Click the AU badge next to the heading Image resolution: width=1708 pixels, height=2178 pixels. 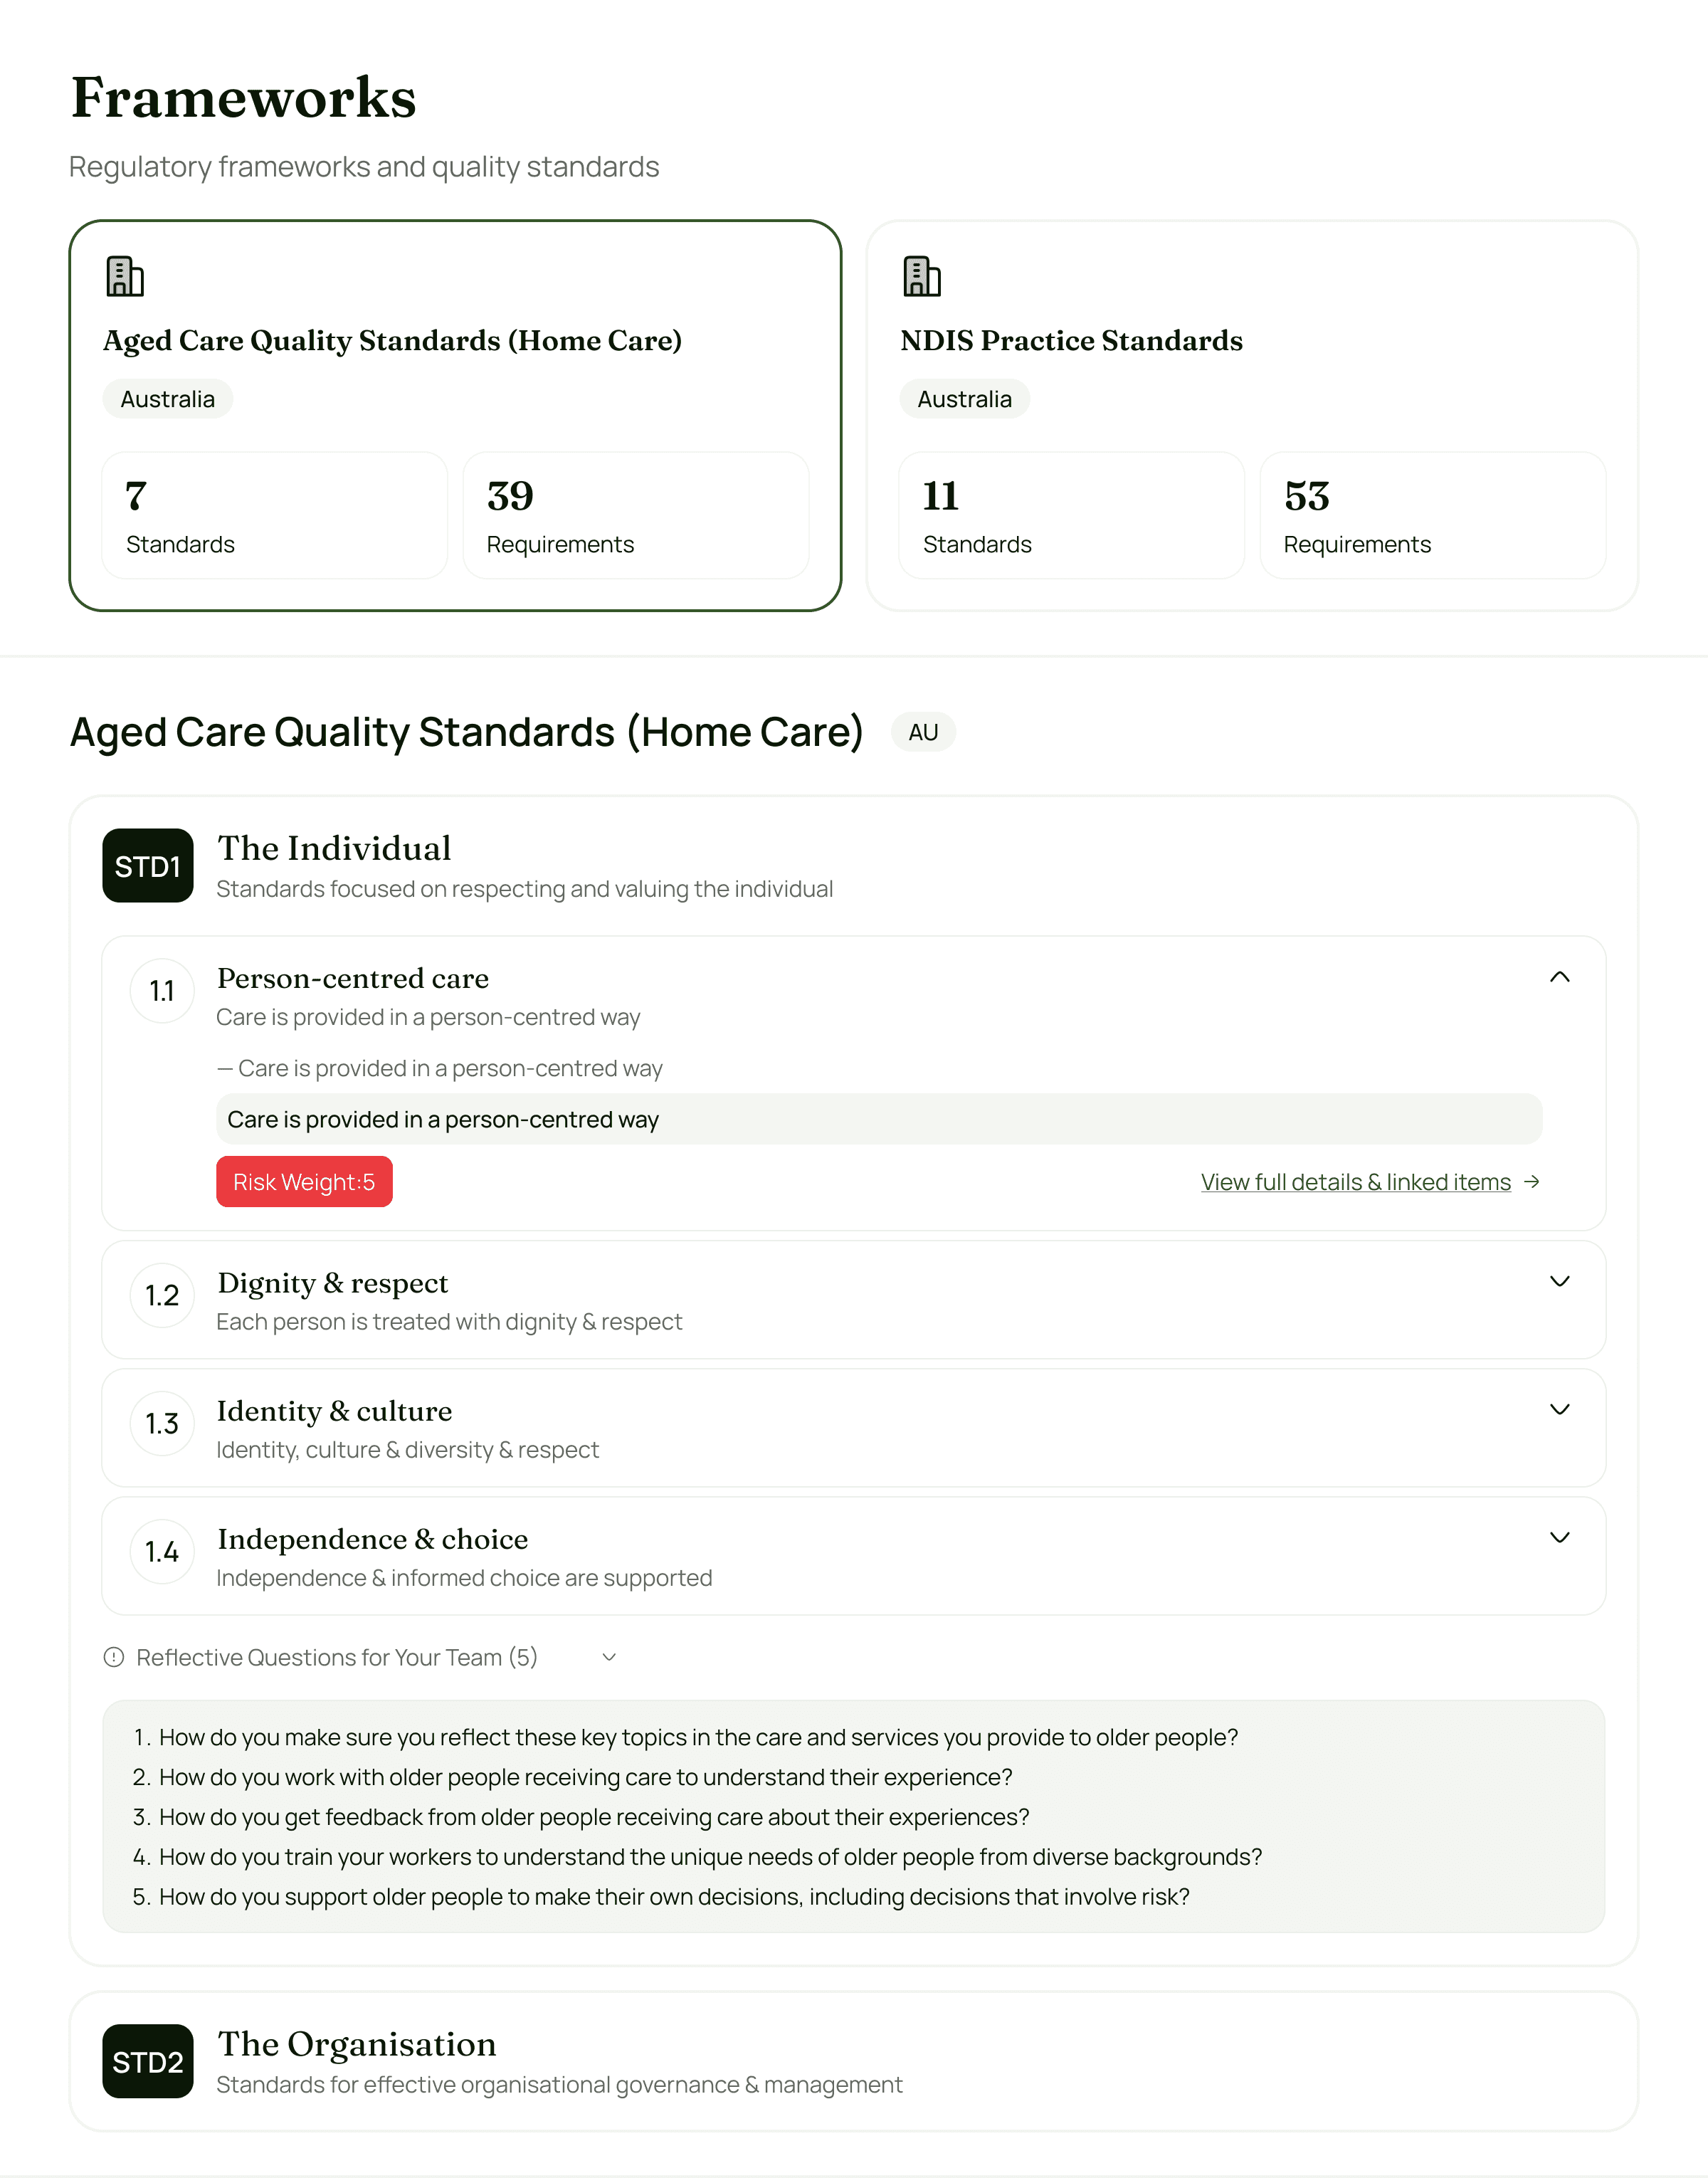(923, 732)
